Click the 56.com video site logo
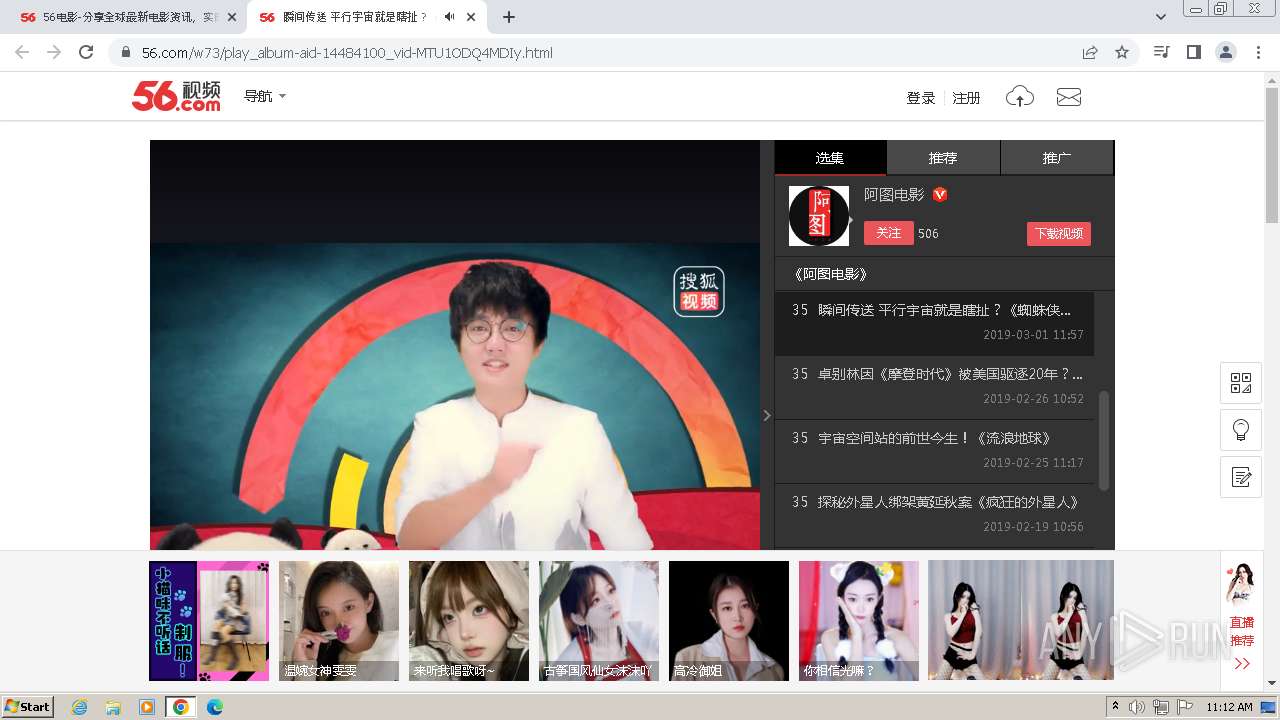This screenshot has width=1280, height=720. coord(176,96)
